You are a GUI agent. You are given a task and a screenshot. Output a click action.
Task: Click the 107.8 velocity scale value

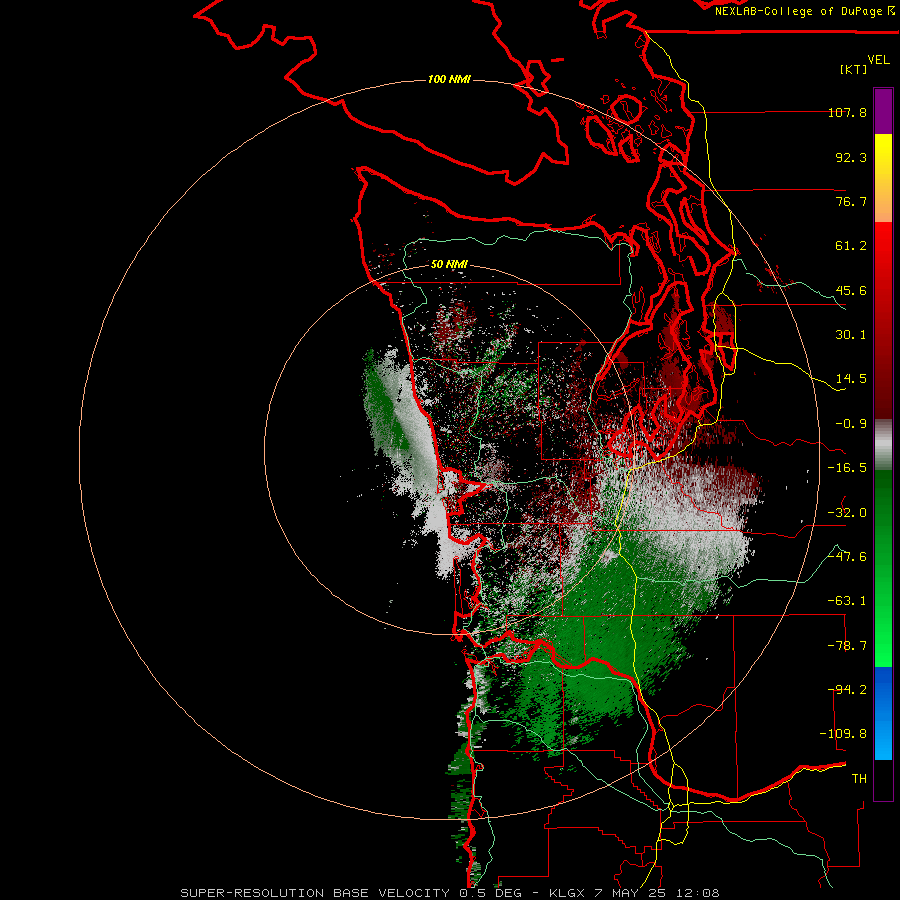pos(847,112)
